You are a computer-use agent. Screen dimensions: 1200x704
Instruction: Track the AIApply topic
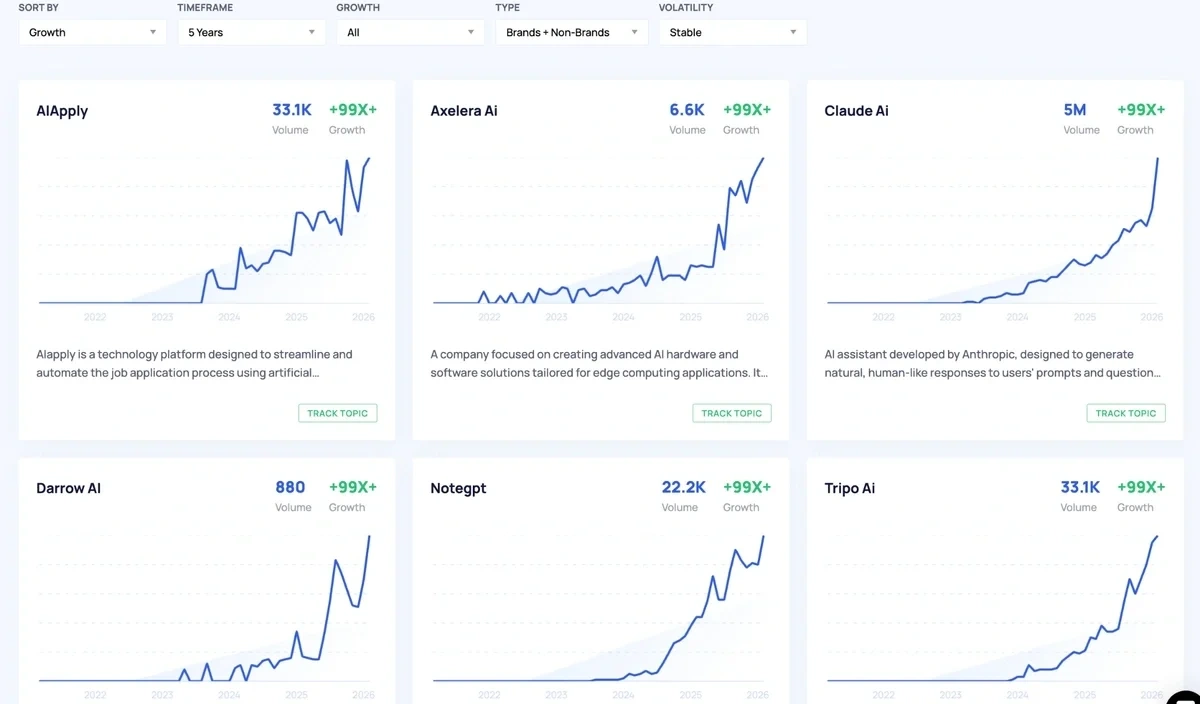pyautogui.click(x=337, y=413)
